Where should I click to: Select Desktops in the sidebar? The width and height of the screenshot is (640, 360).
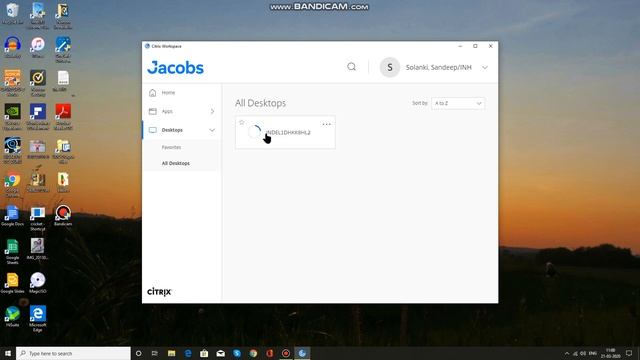click(x=172, y=130)
